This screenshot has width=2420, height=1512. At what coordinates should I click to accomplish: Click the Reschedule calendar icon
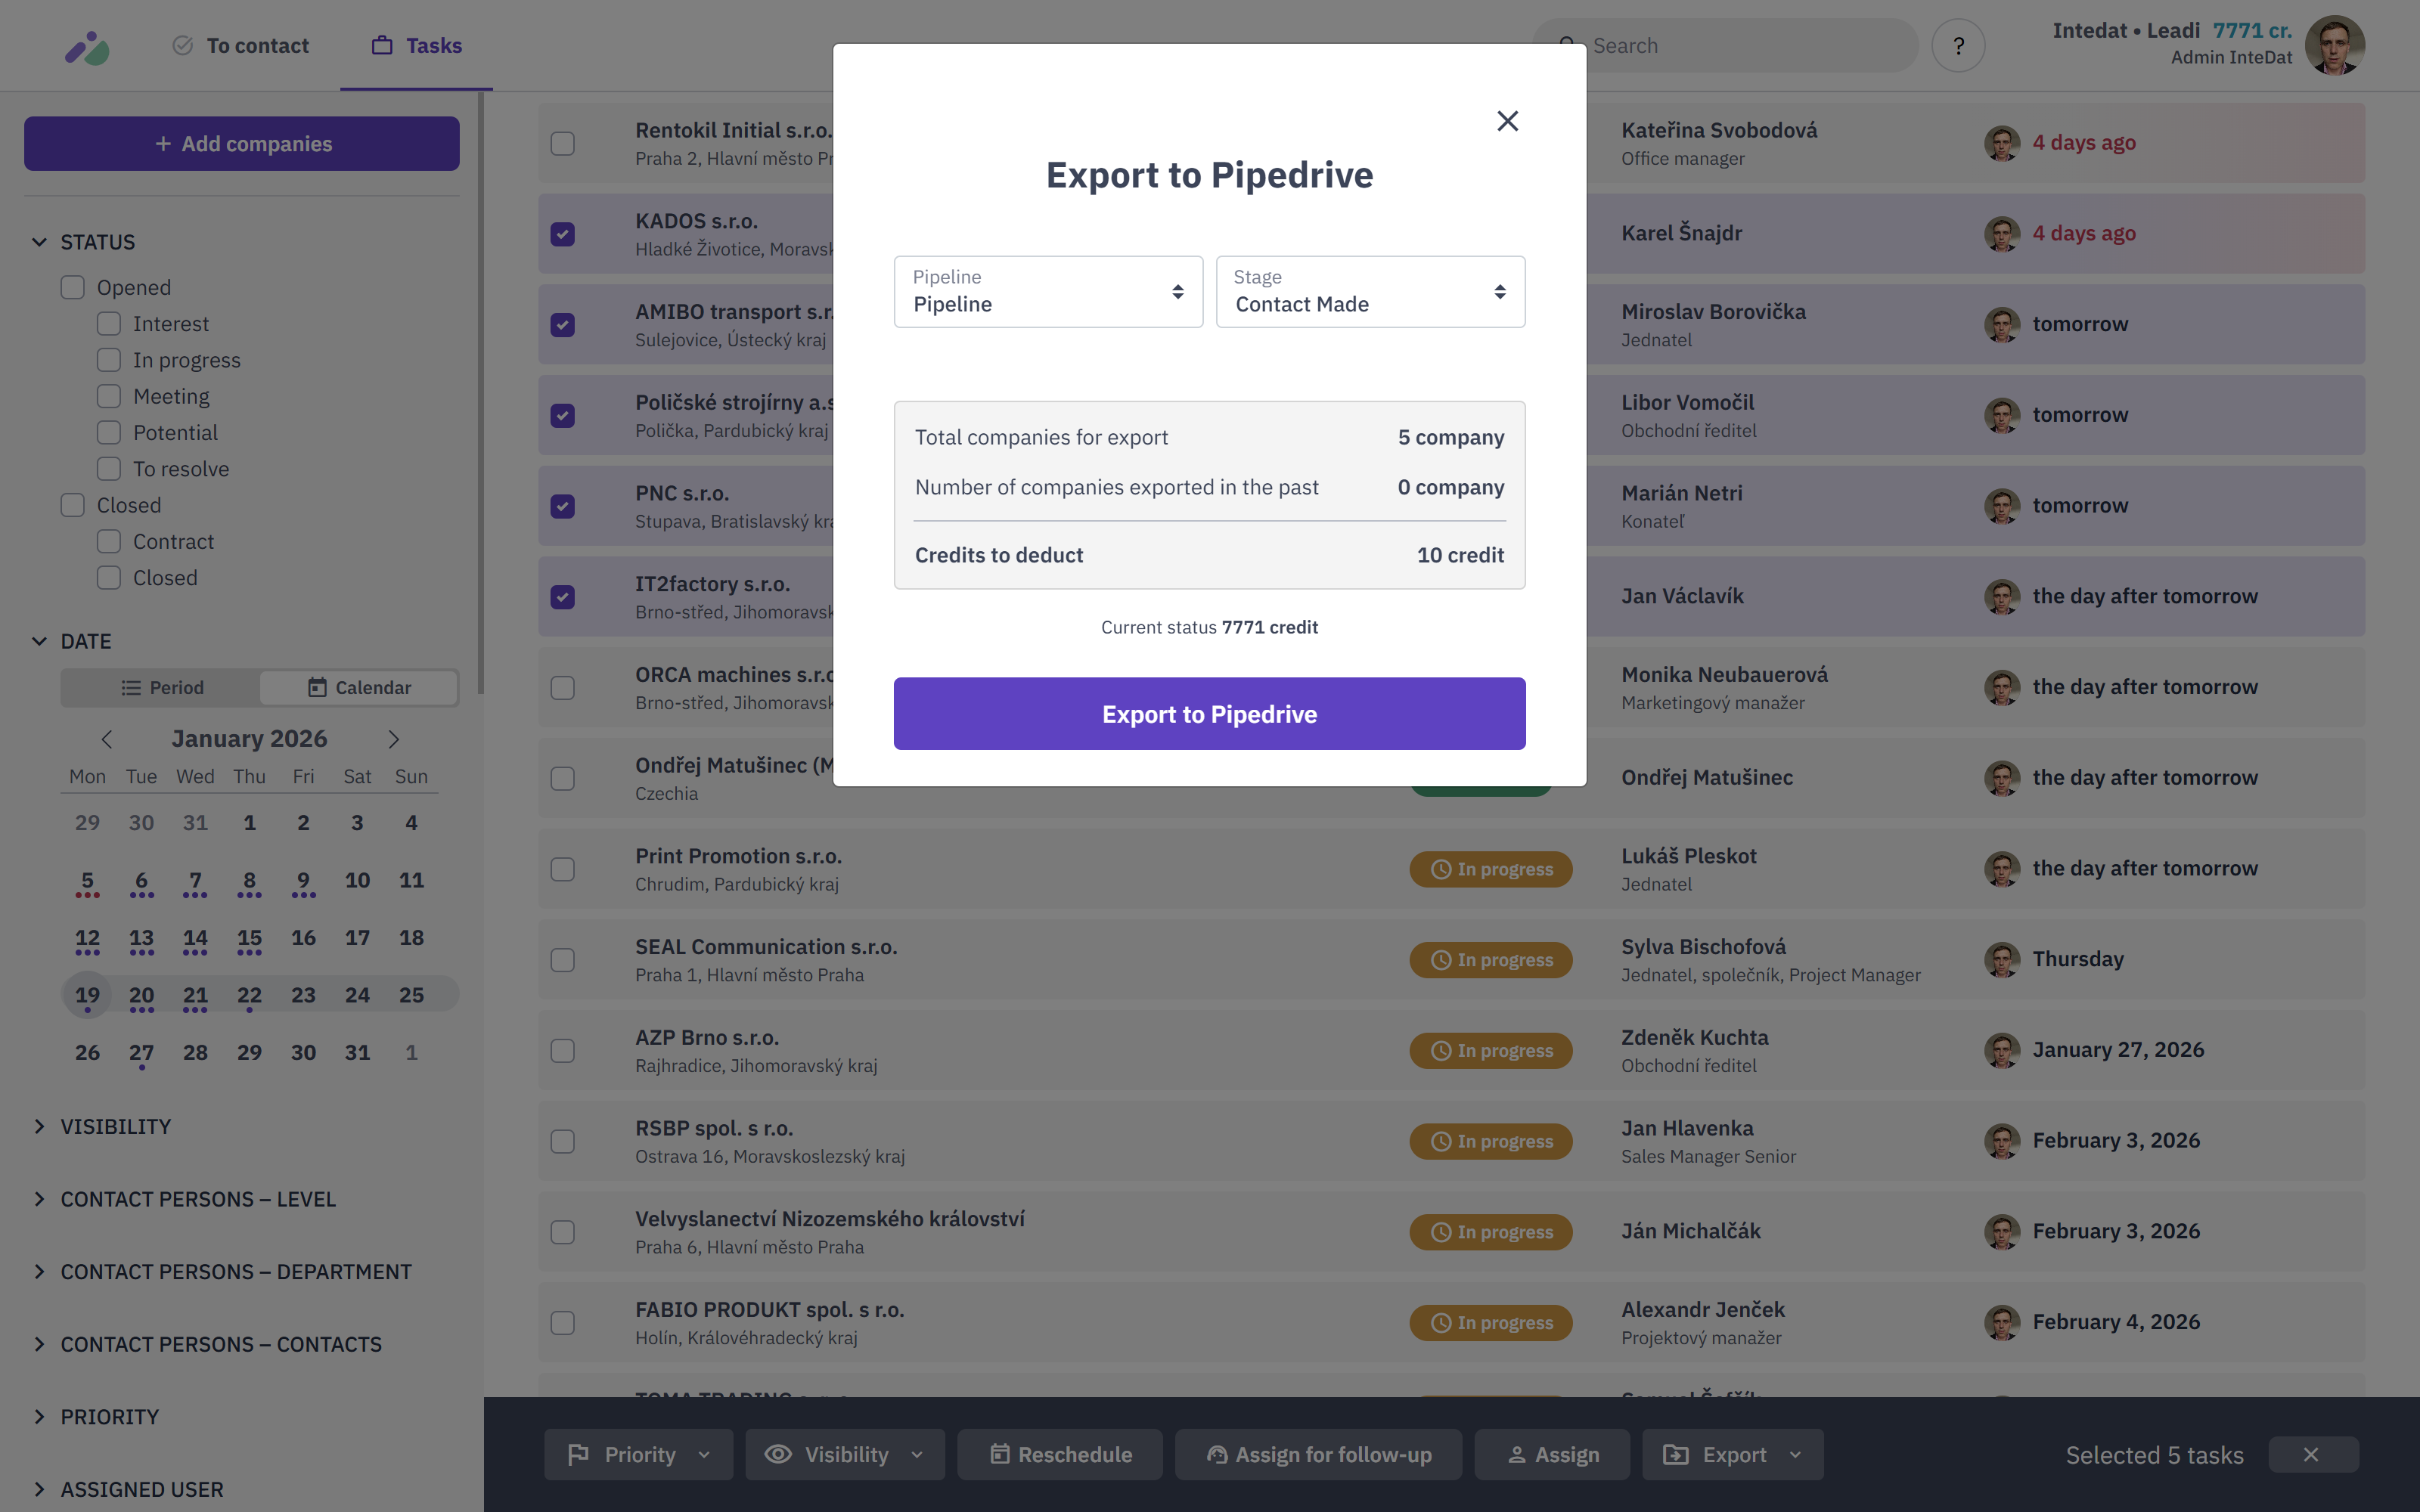coord(999,1455)
